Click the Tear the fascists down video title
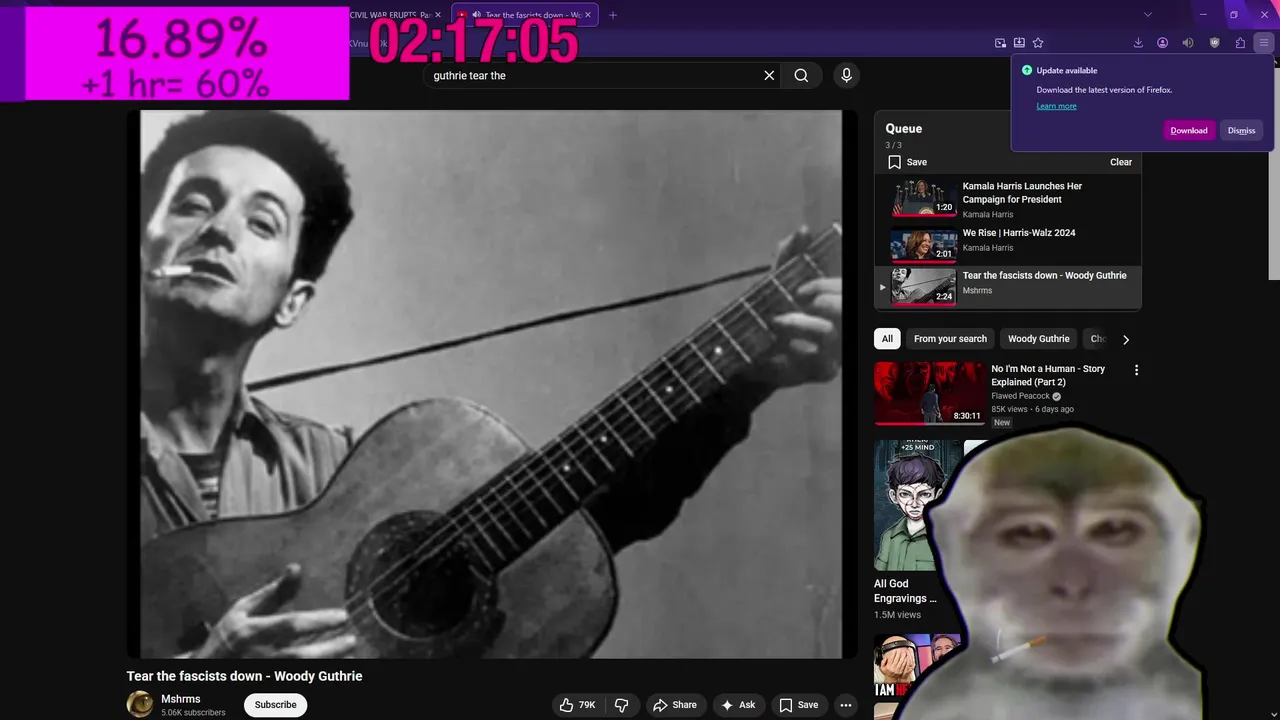The width and height of the screenshot is (1280, 720). point(244,676)
